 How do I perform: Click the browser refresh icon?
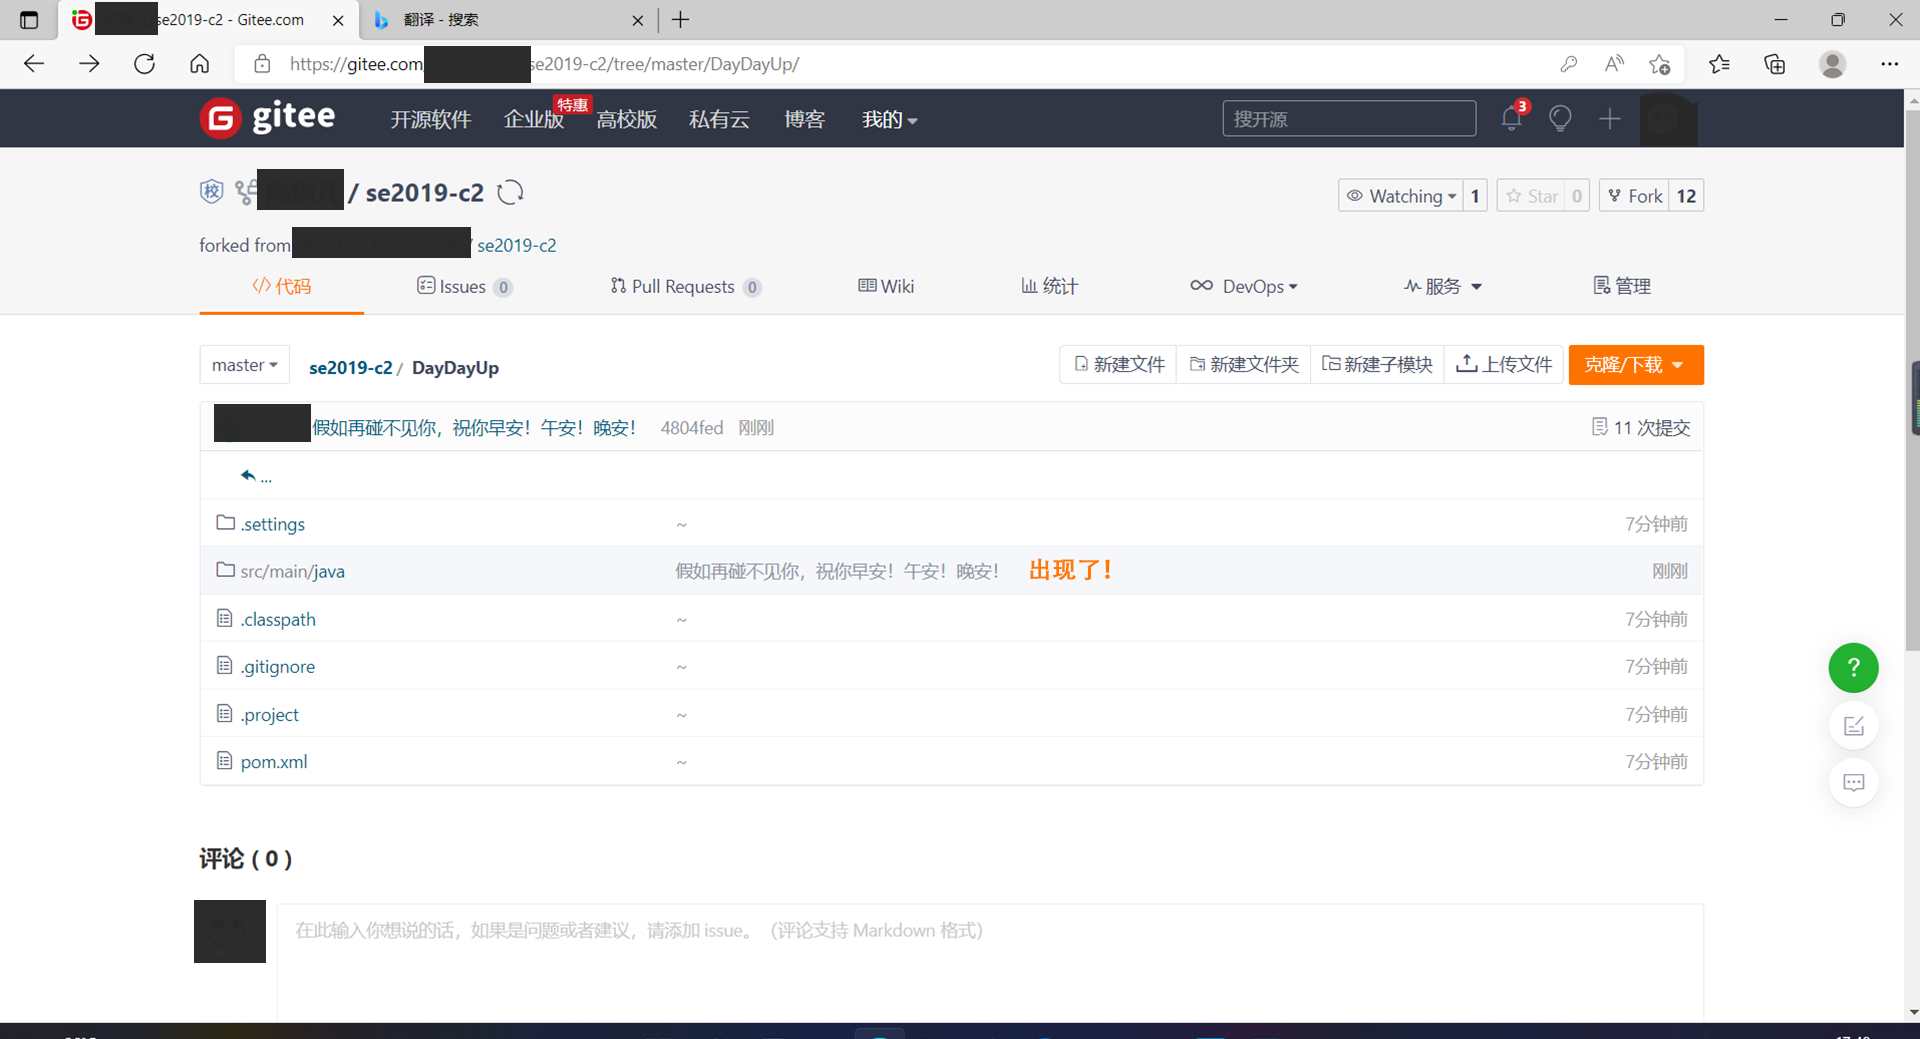[144, 63]
